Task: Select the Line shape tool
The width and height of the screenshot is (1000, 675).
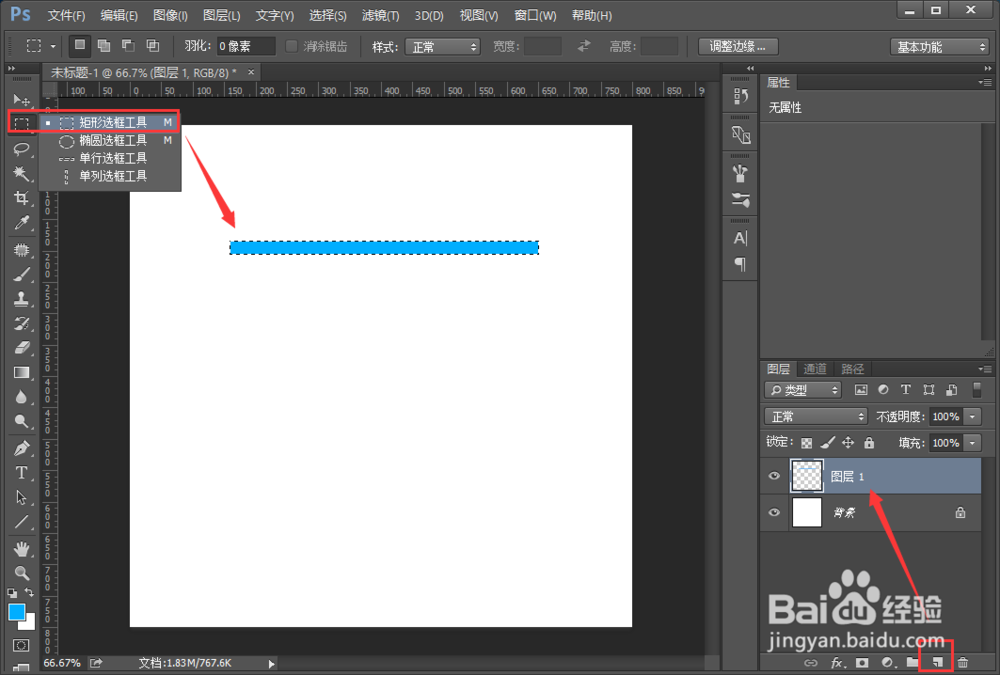Action: point(21,523)
